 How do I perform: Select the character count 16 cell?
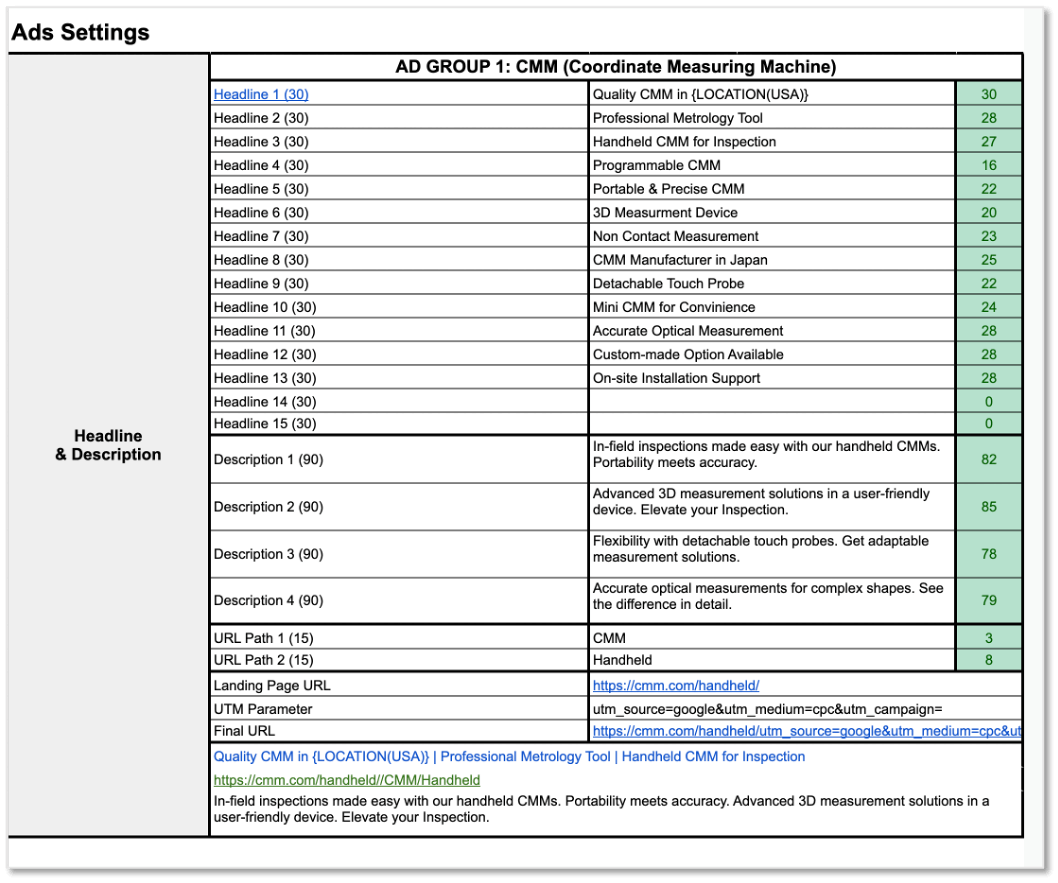tap(988, 165)
